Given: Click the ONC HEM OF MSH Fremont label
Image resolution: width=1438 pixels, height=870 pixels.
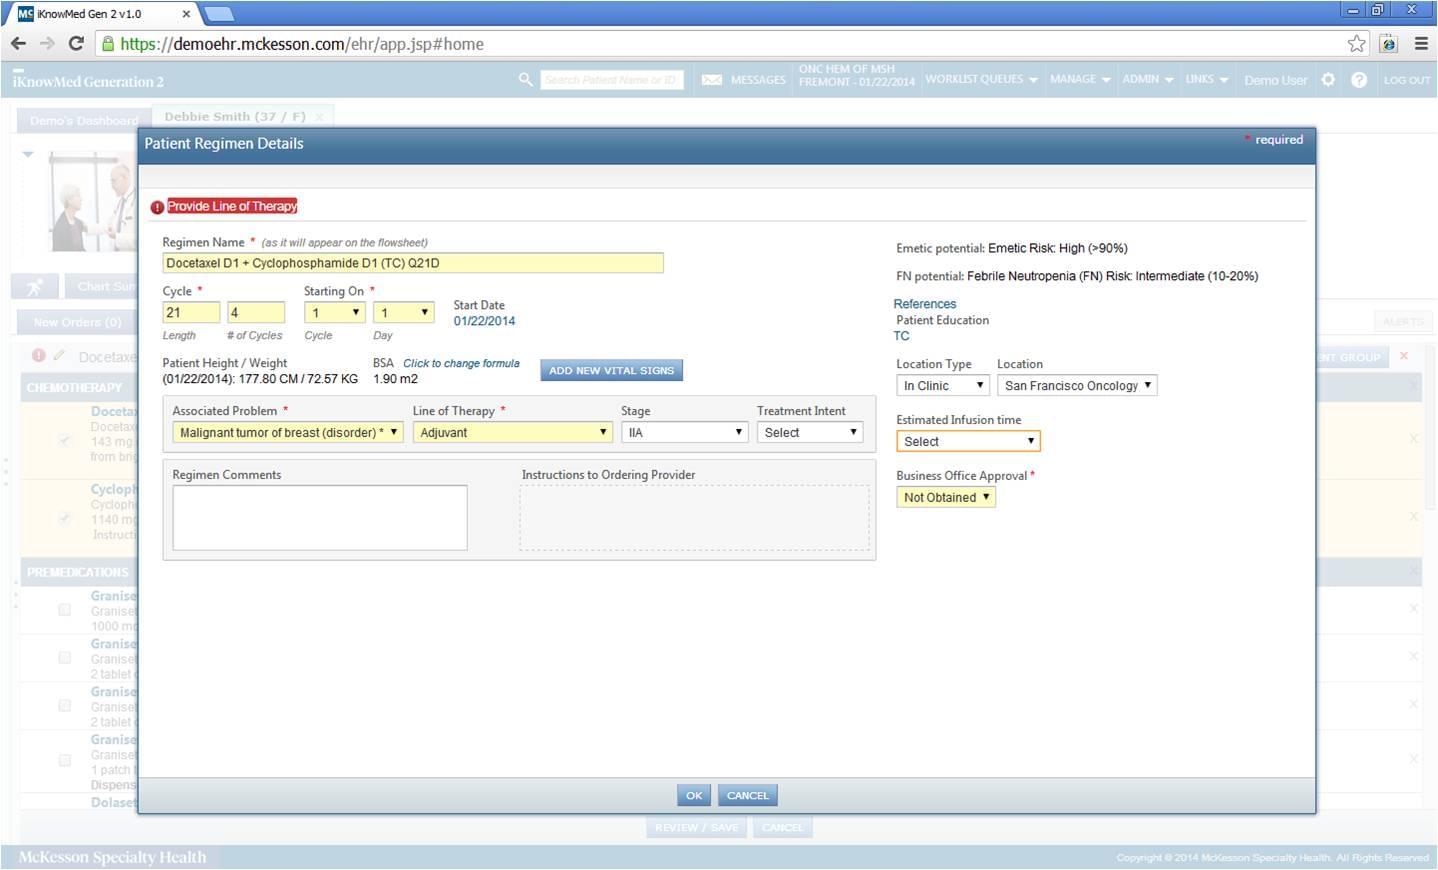Looking at the screenshot, I should (856, 76).
